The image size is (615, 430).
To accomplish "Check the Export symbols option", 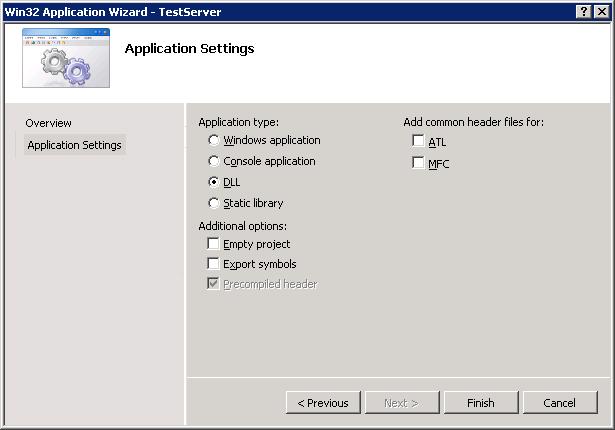I will [x=214, y=264].
